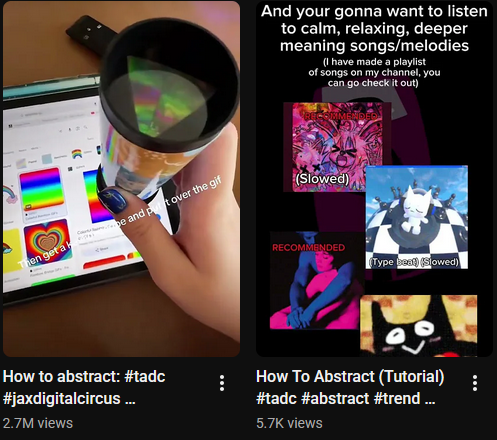Click the #tadc hashtag in the first title

[x=145, y=376]
